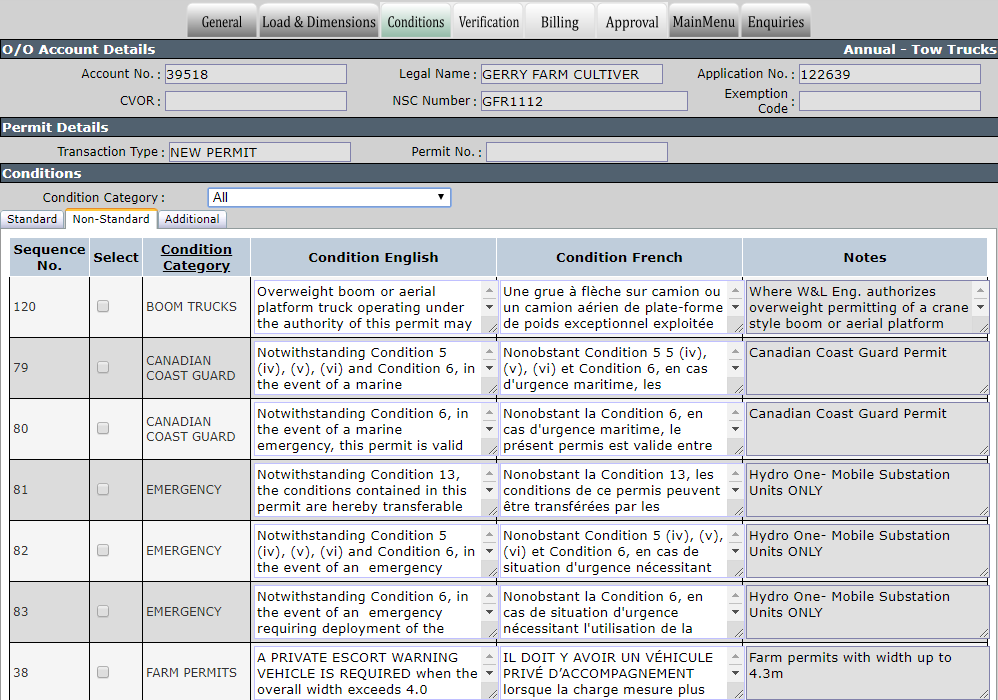Open the Additional conditions tab
Screen dimensions: 998x700
[192, 219]
